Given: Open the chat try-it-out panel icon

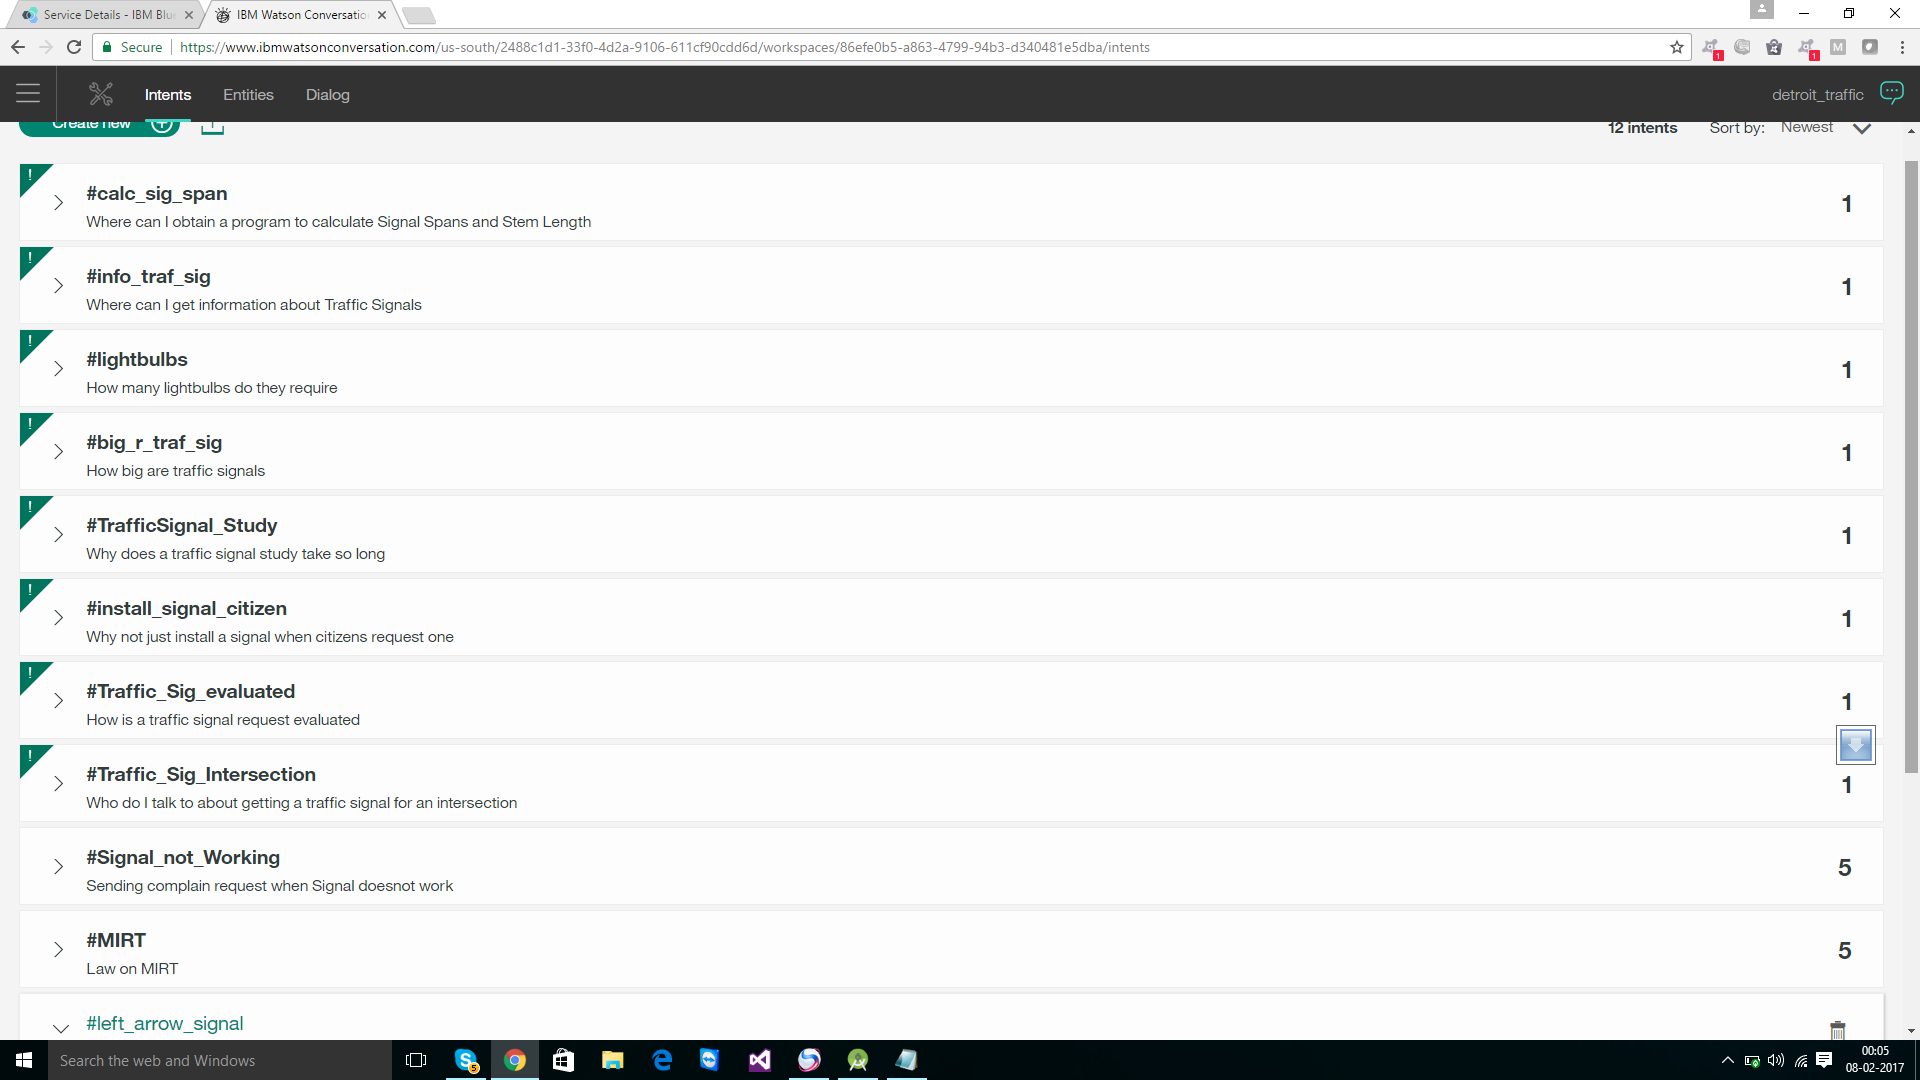Looking at the screenshot, I should coord(1891,93).
